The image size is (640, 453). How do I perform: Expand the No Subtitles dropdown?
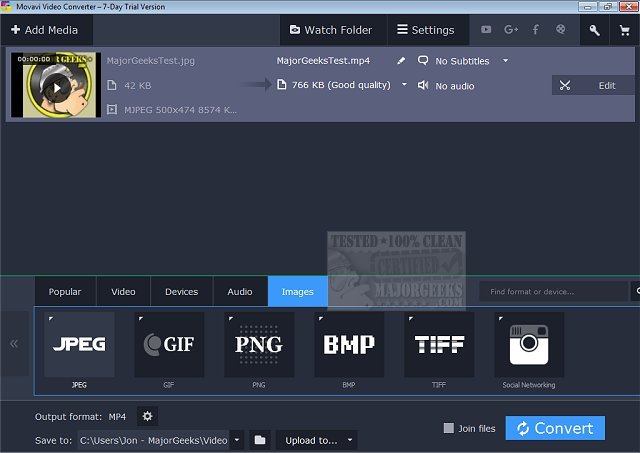coord(505,61)
